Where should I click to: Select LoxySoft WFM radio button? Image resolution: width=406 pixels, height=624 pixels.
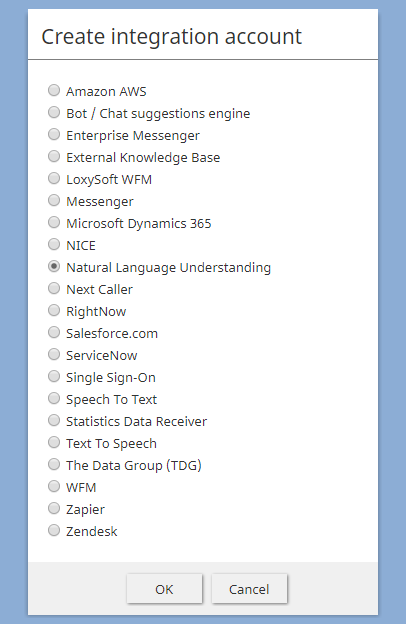(x=54, y=178)
